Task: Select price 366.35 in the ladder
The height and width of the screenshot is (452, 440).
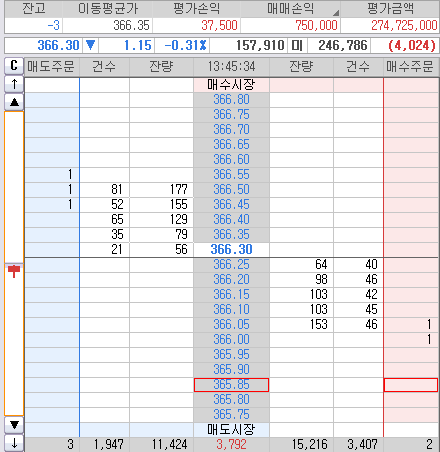Action: pos(231,234)
